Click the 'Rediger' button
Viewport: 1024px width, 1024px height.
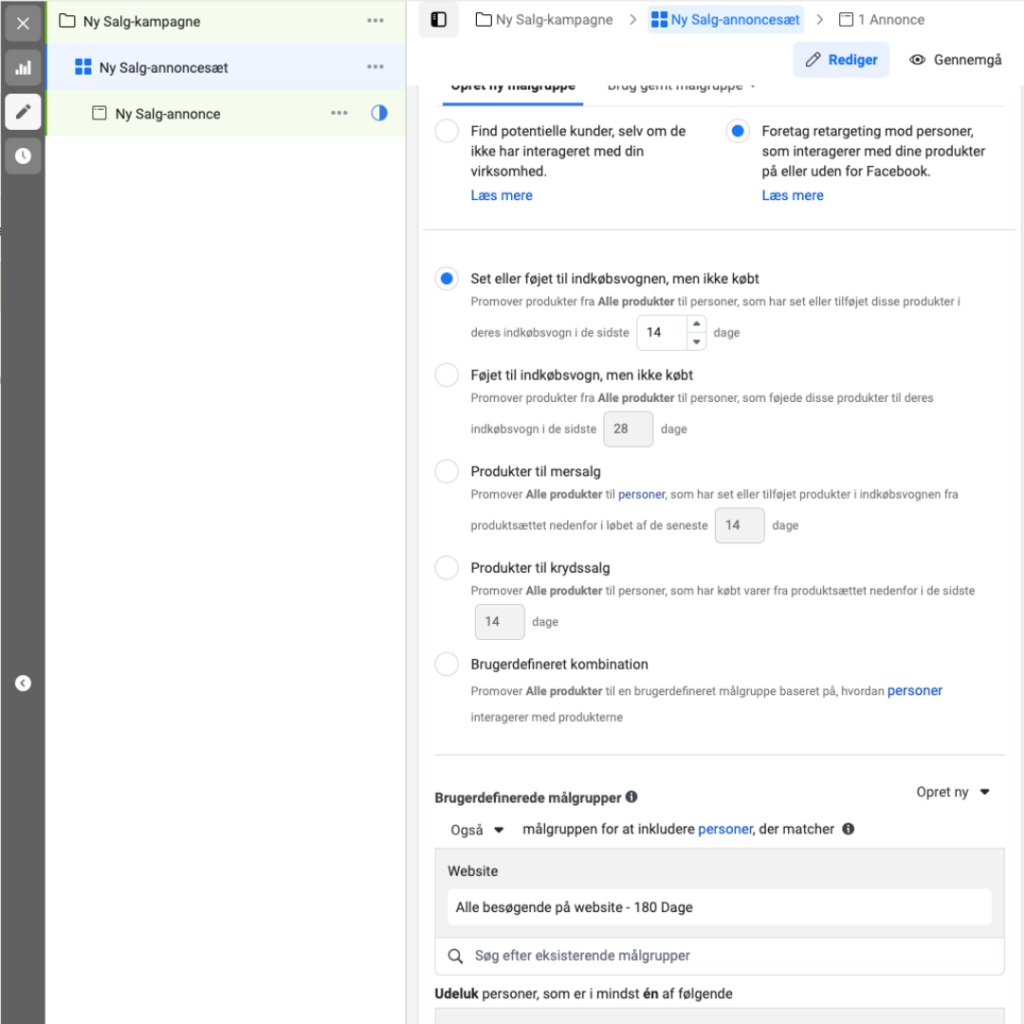841,60
